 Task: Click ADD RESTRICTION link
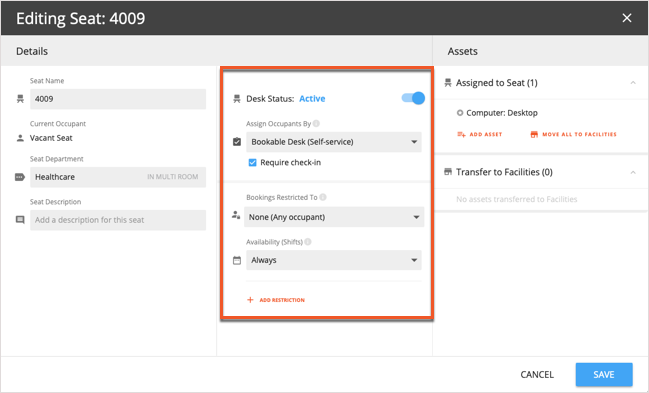pos(282,300)
